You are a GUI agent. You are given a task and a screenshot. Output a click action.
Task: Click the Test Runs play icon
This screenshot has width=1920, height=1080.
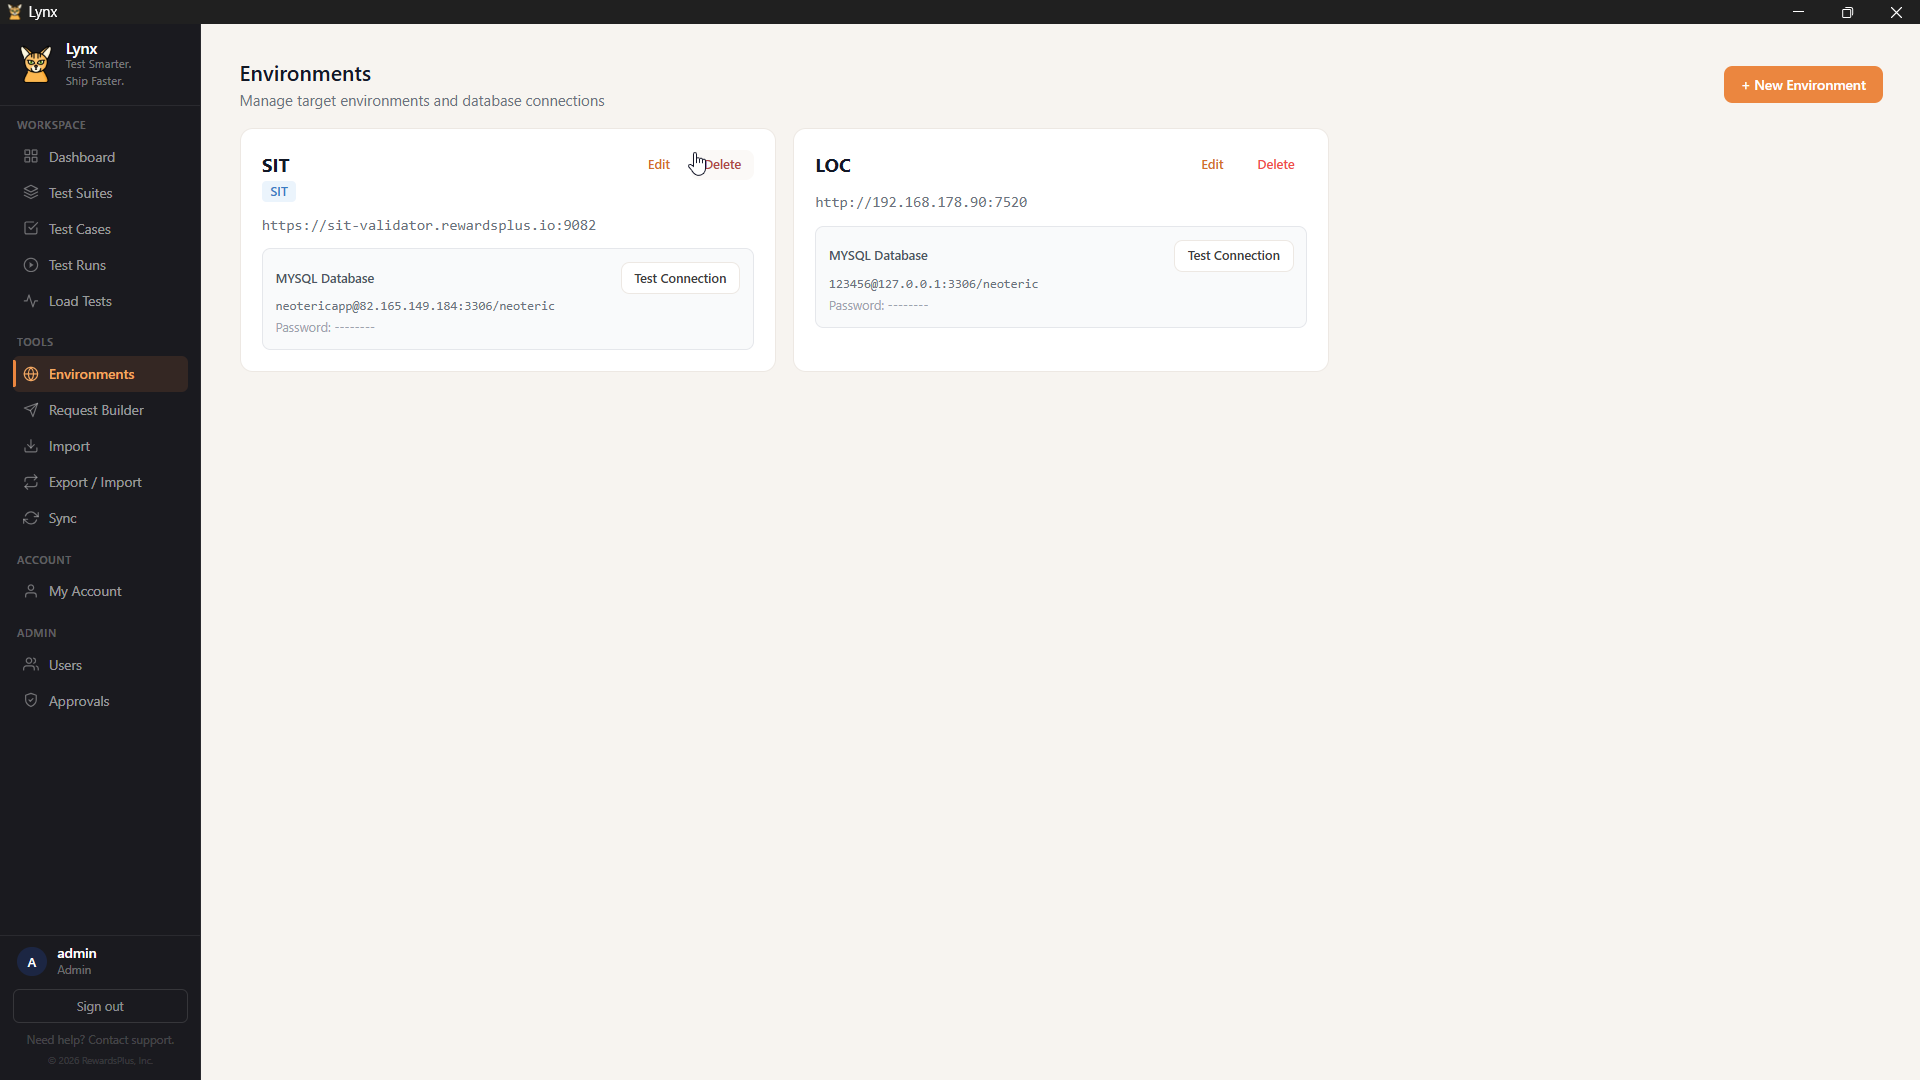[31, 265]
